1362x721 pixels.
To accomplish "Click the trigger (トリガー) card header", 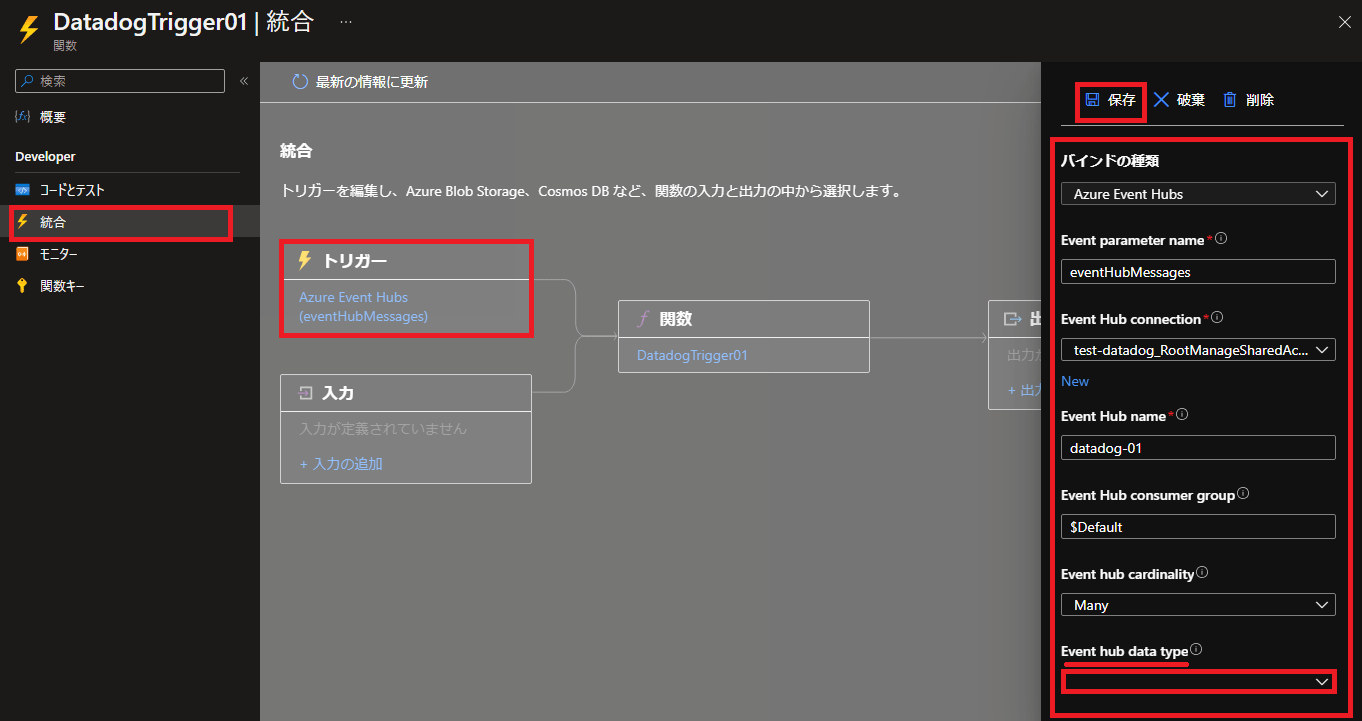I will click(x=405, y=261).
